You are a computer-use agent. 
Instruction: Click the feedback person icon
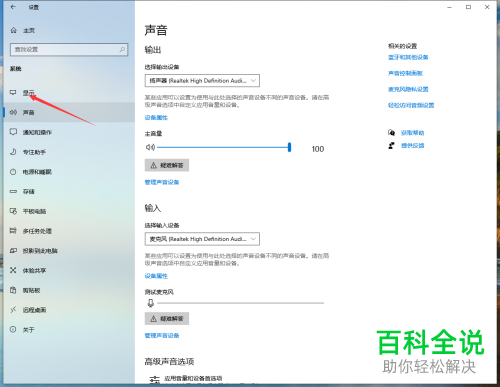coord(391,145)
